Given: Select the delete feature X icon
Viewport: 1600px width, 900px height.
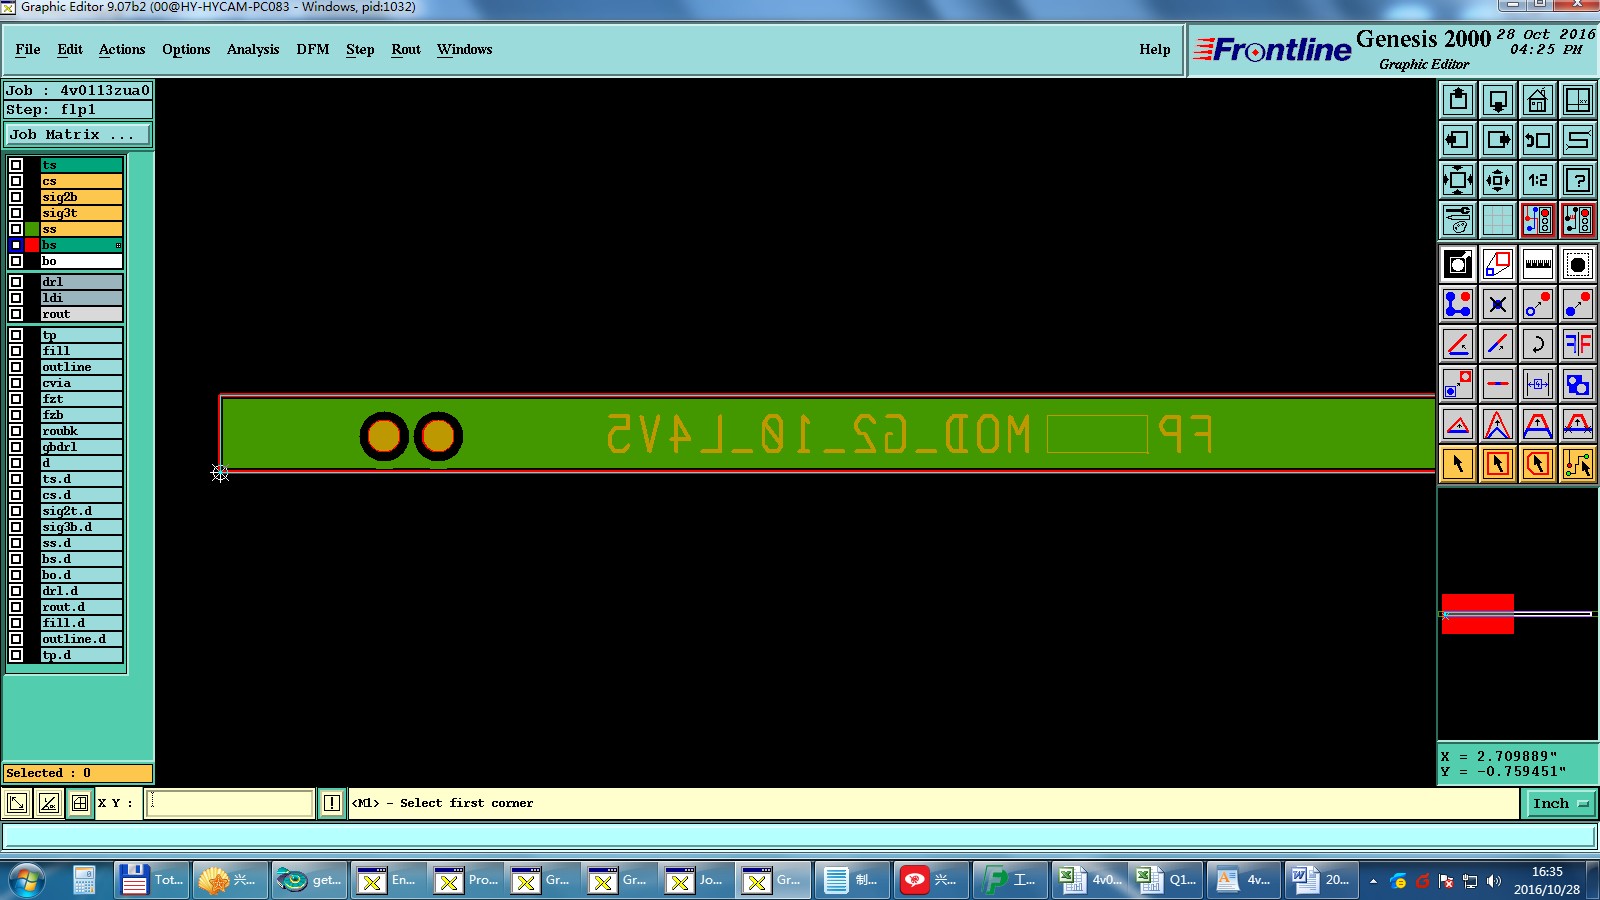Looking at the screenshot, I should click(1498, 304).
